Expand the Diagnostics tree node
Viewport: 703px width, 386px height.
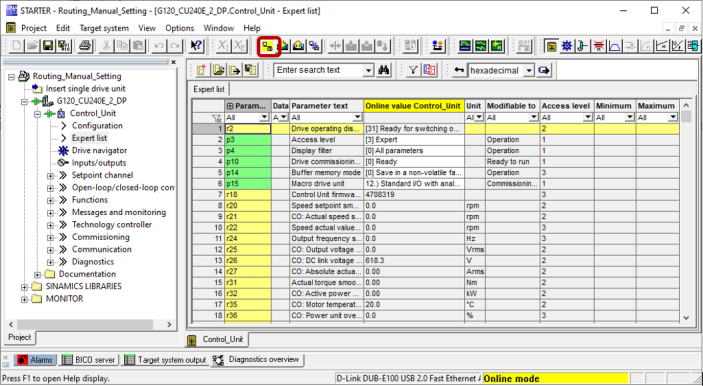[50, 262]
